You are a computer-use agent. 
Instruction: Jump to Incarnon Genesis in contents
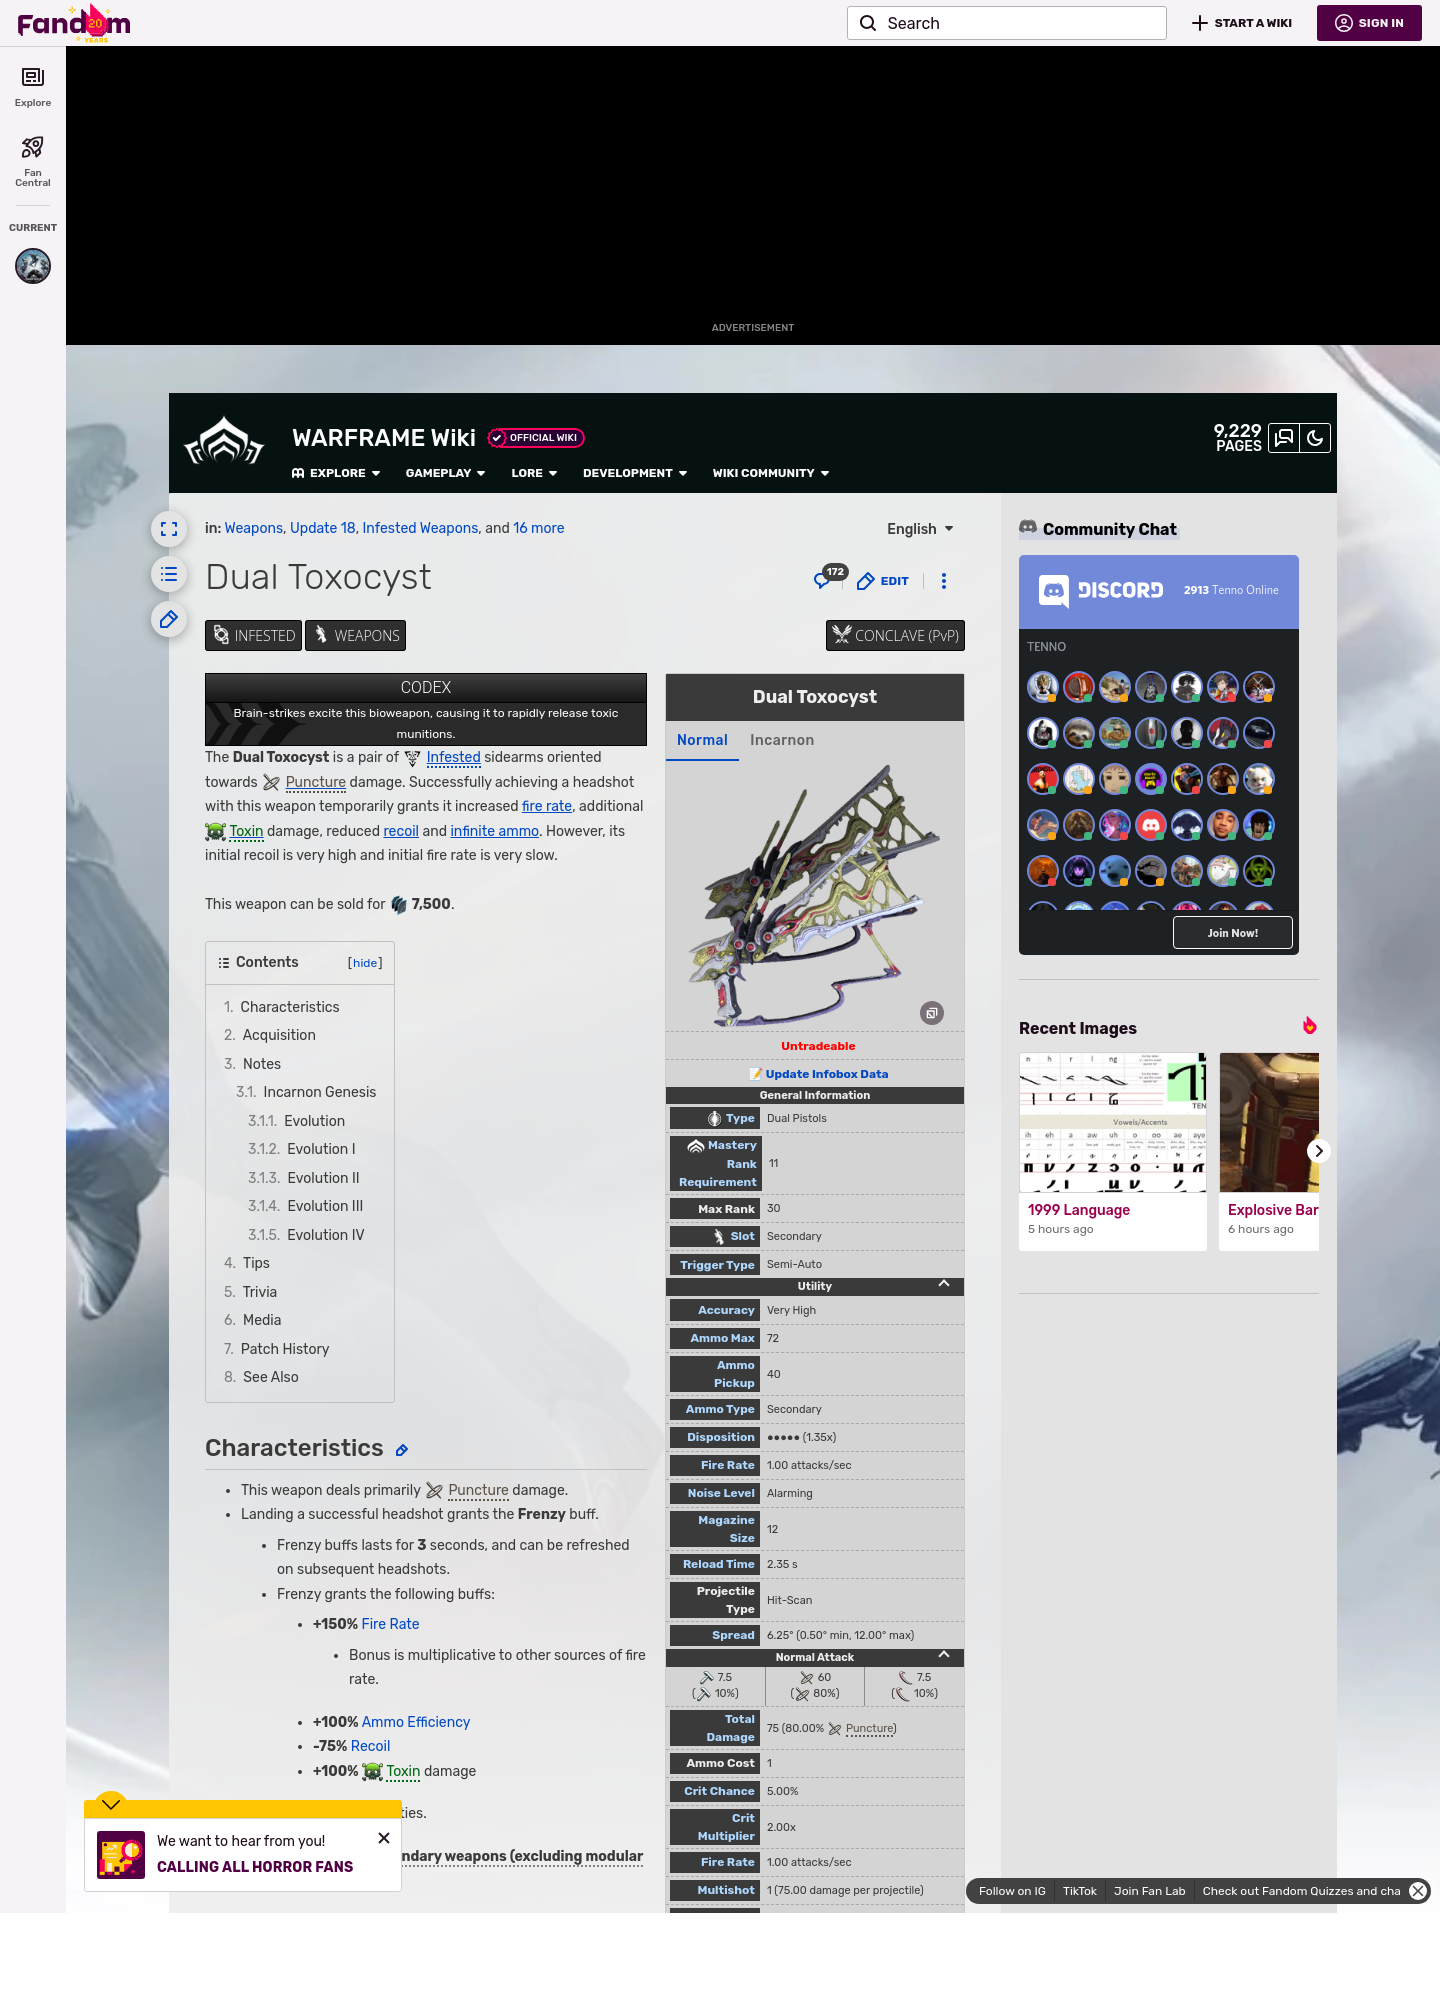point(320,1092)
